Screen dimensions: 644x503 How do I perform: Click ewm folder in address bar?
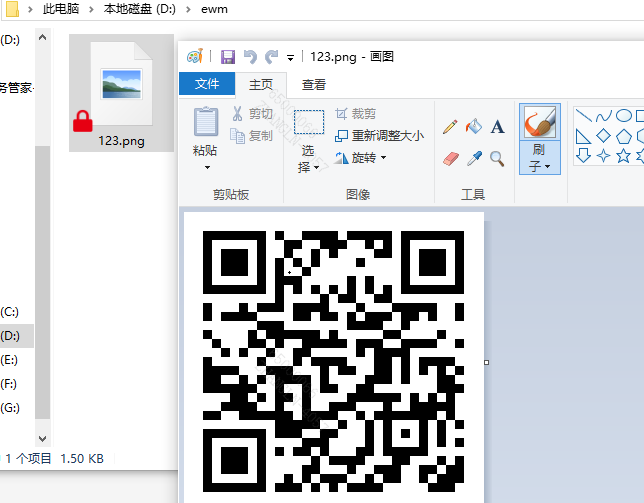pos(214,9)
